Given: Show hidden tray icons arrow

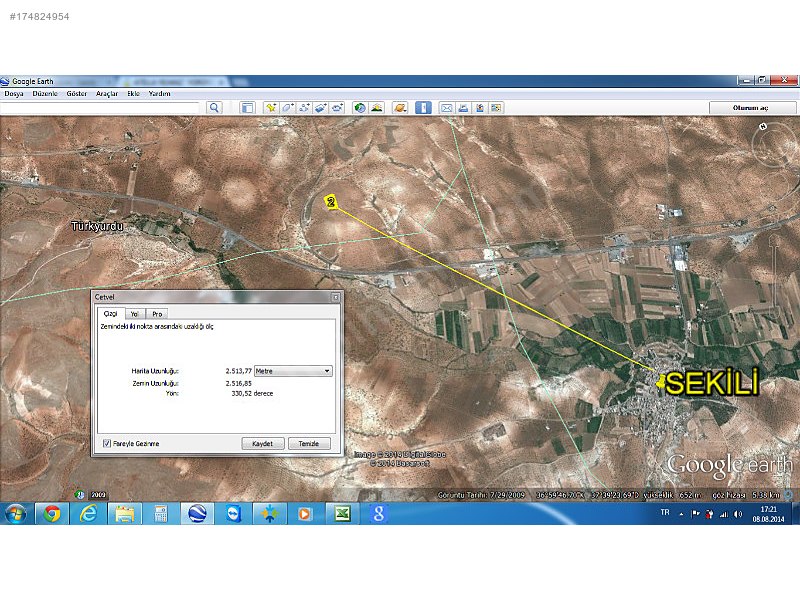Looking at the screenshot, I should (x=681, y=514).
